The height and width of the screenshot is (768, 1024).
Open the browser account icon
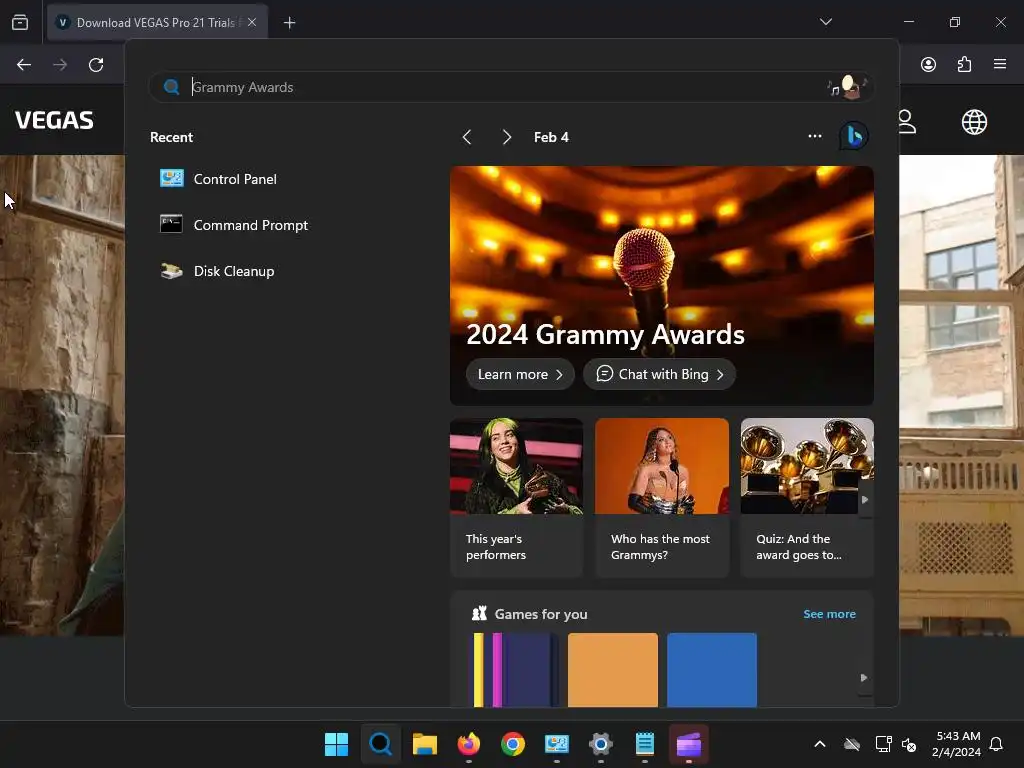pos(928,64)
